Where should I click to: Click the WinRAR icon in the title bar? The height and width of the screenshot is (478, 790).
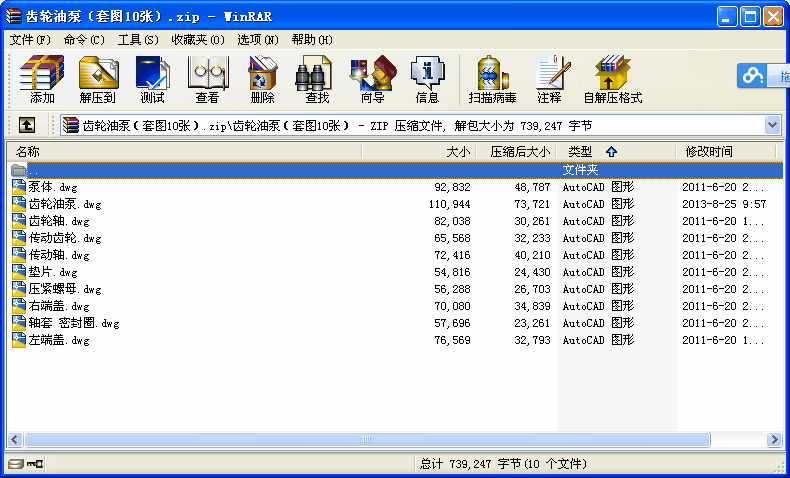coord(14,17)
